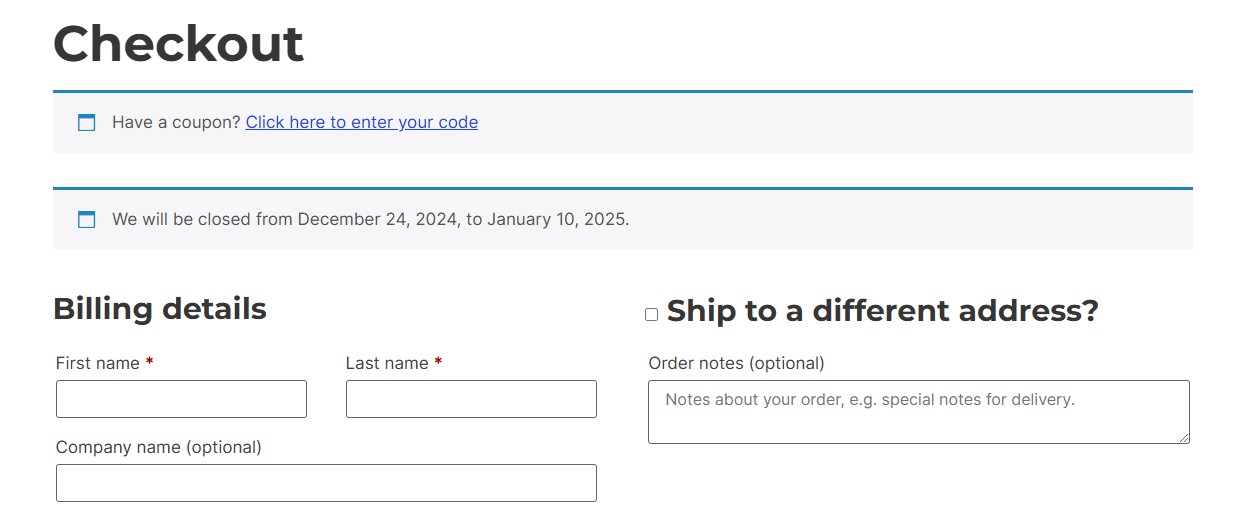Screen dimensions: 1235x509
Task: Click the "Order notes (optional)" label
Action: [x=737, y=363]
